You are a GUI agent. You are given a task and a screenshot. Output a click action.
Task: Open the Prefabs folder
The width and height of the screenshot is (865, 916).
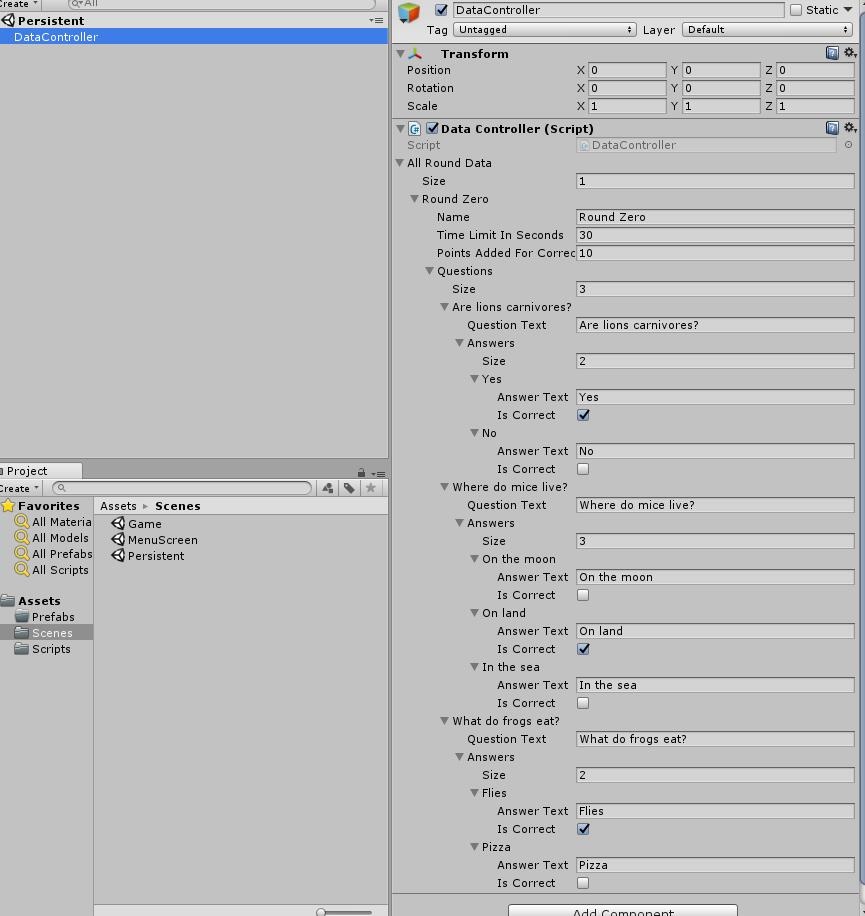point(45,616)
